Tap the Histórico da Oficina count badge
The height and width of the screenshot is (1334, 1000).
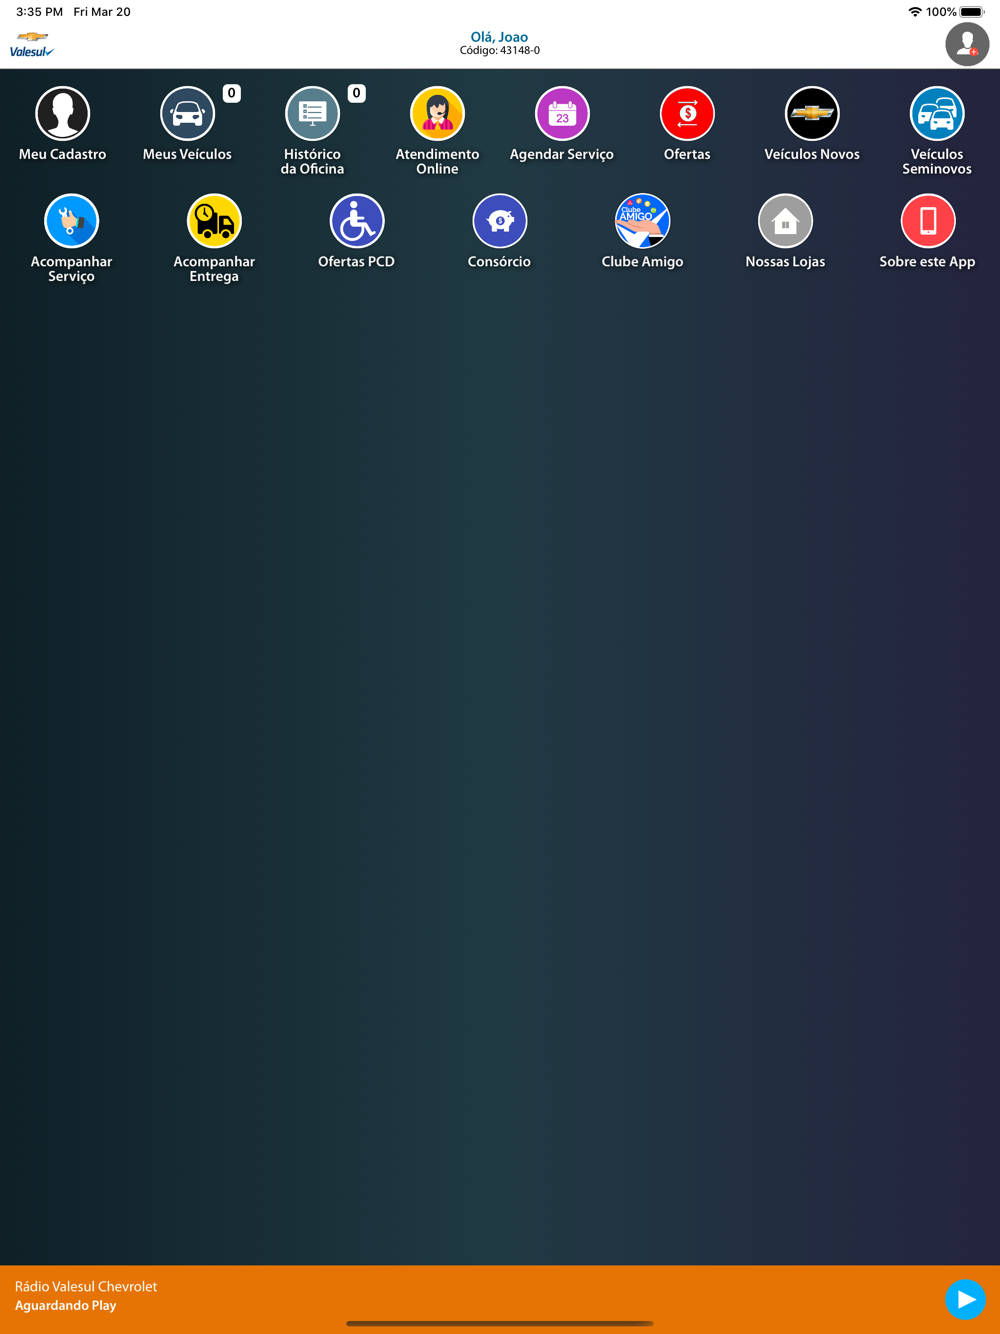point(356,93)
